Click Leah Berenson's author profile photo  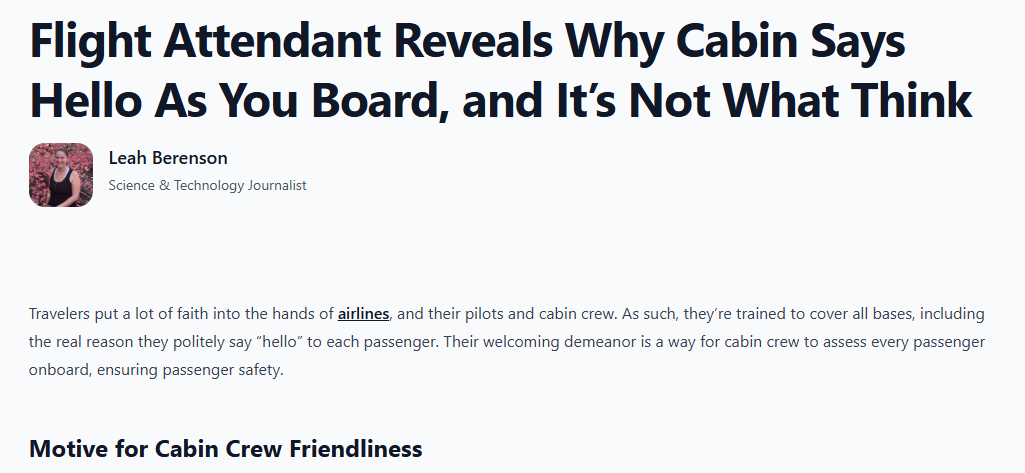click(x=61, y=175)
